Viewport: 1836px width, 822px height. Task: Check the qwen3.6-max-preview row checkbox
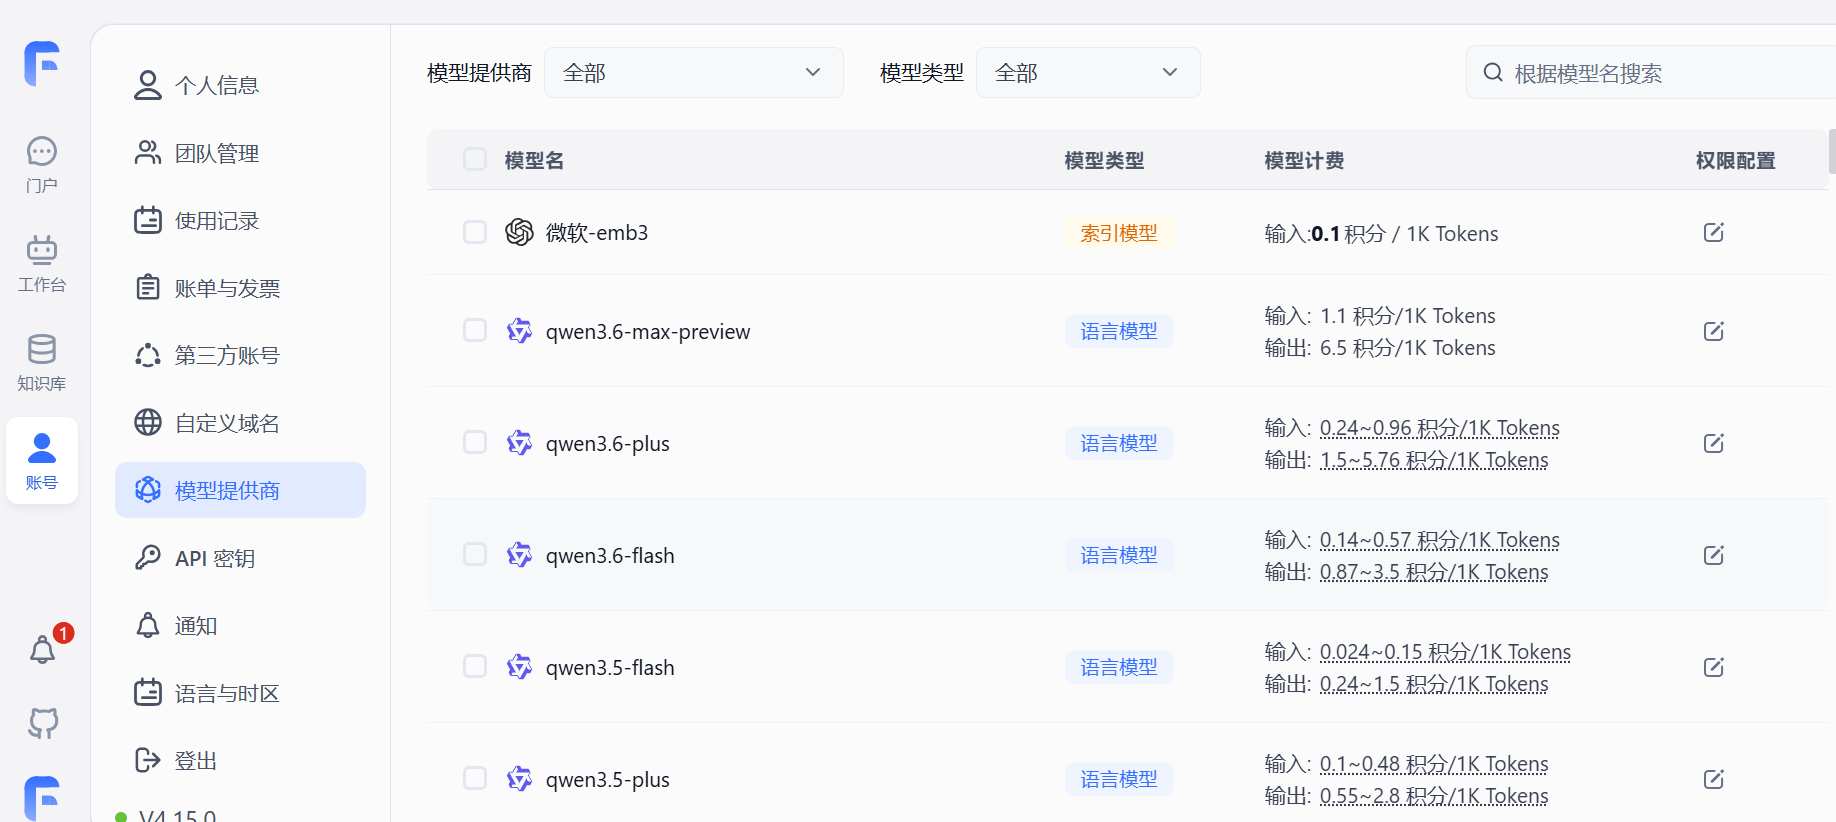click(x=475, y=331)
